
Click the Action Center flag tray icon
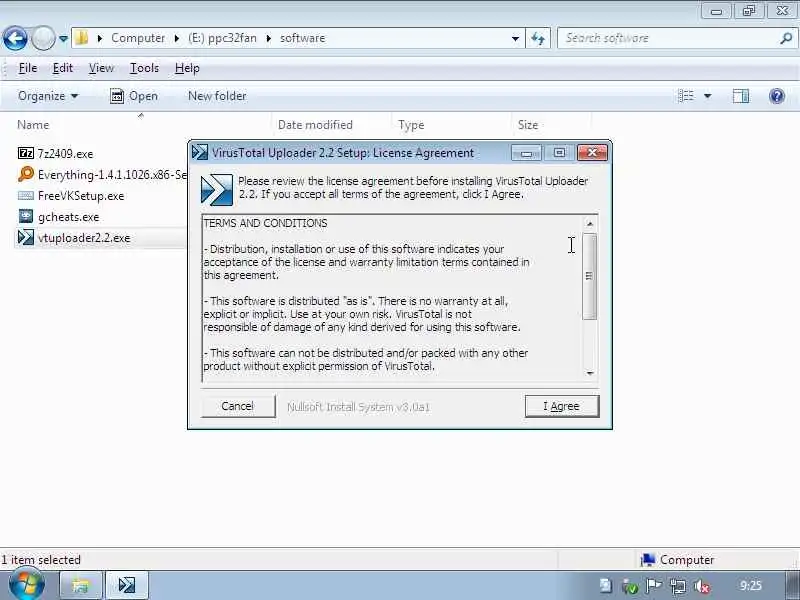point(654,586)
